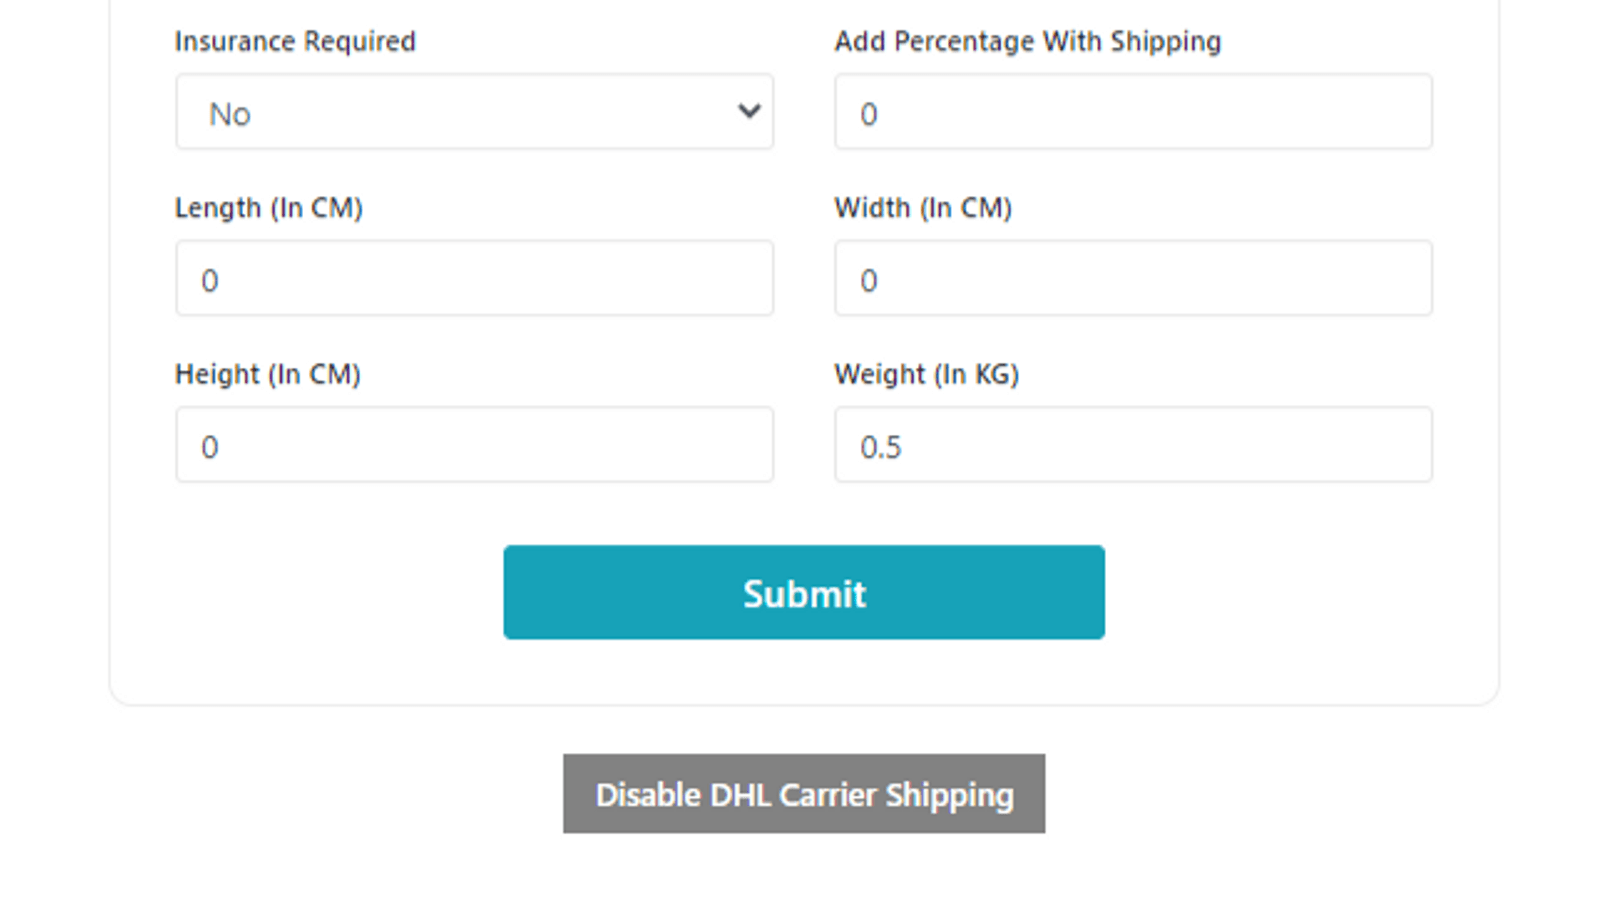Image resolution: width=1600 pixels, height=900 pixels.
Task: Click the Weight (In KG) label text
Action: click(x=927, y=374)
